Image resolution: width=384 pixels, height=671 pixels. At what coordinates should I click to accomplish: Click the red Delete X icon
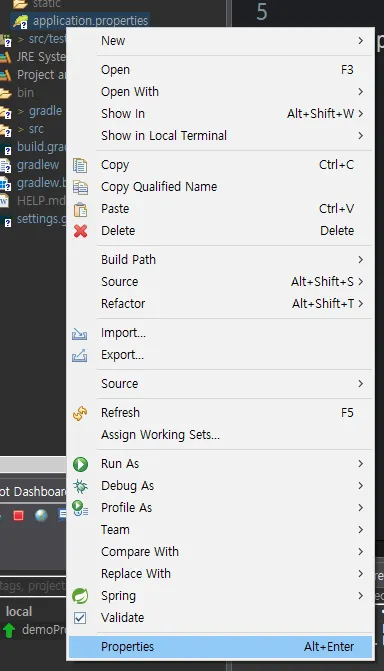click(x=80, y=231)
